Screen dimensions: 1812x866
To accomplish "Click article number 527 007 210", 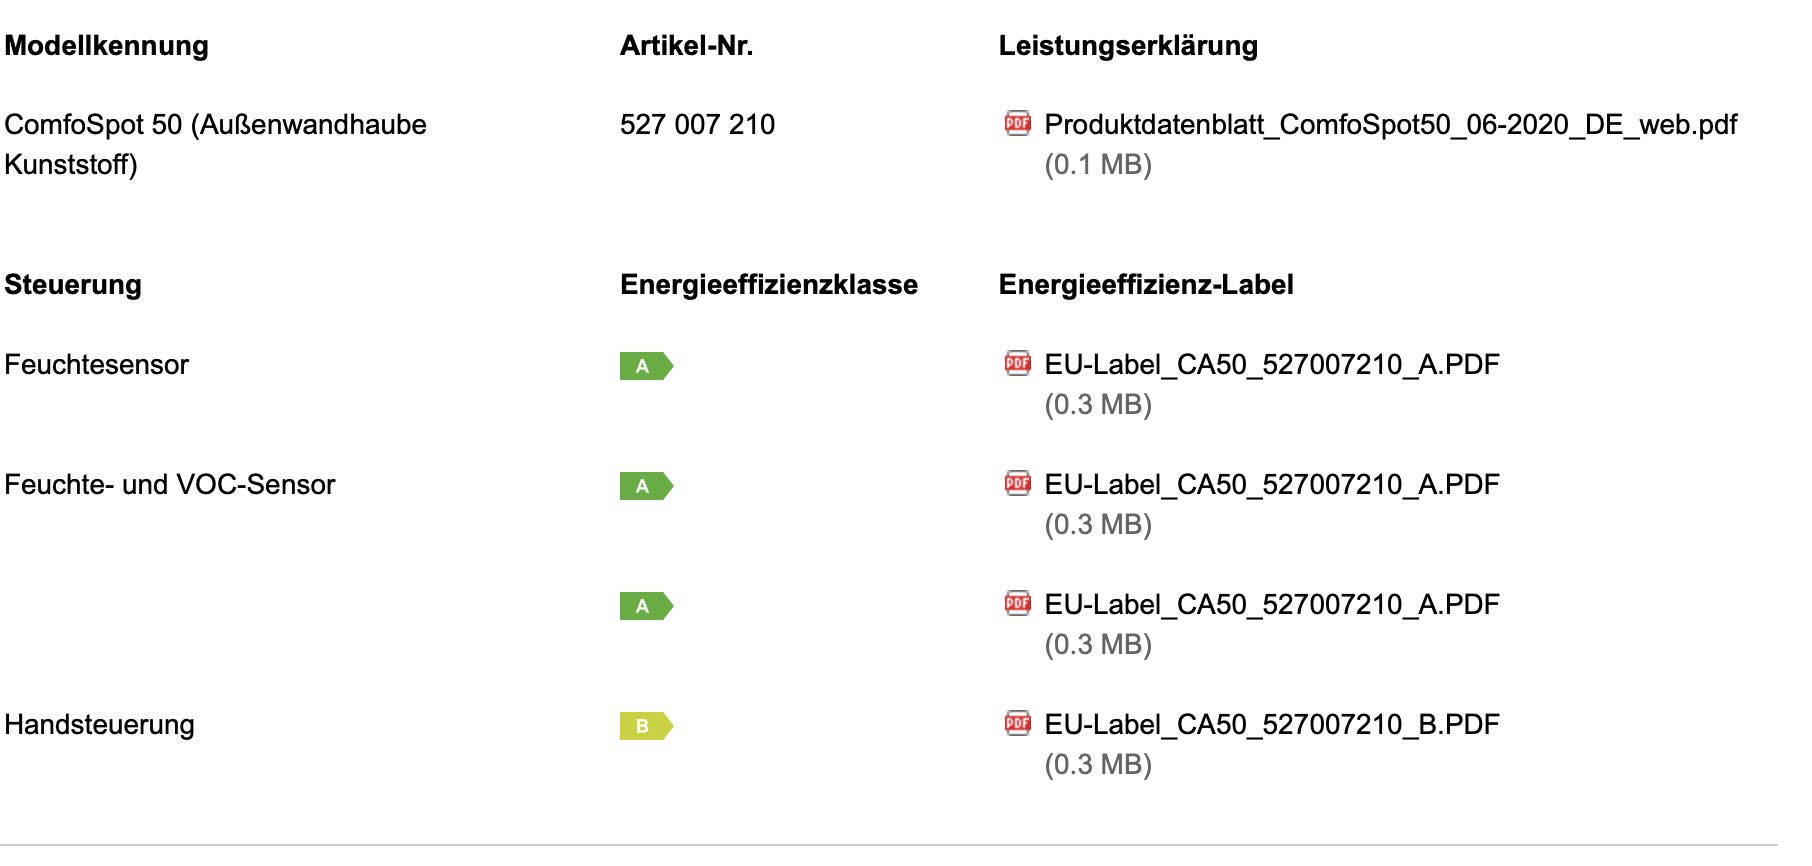I will coord(697,125).
